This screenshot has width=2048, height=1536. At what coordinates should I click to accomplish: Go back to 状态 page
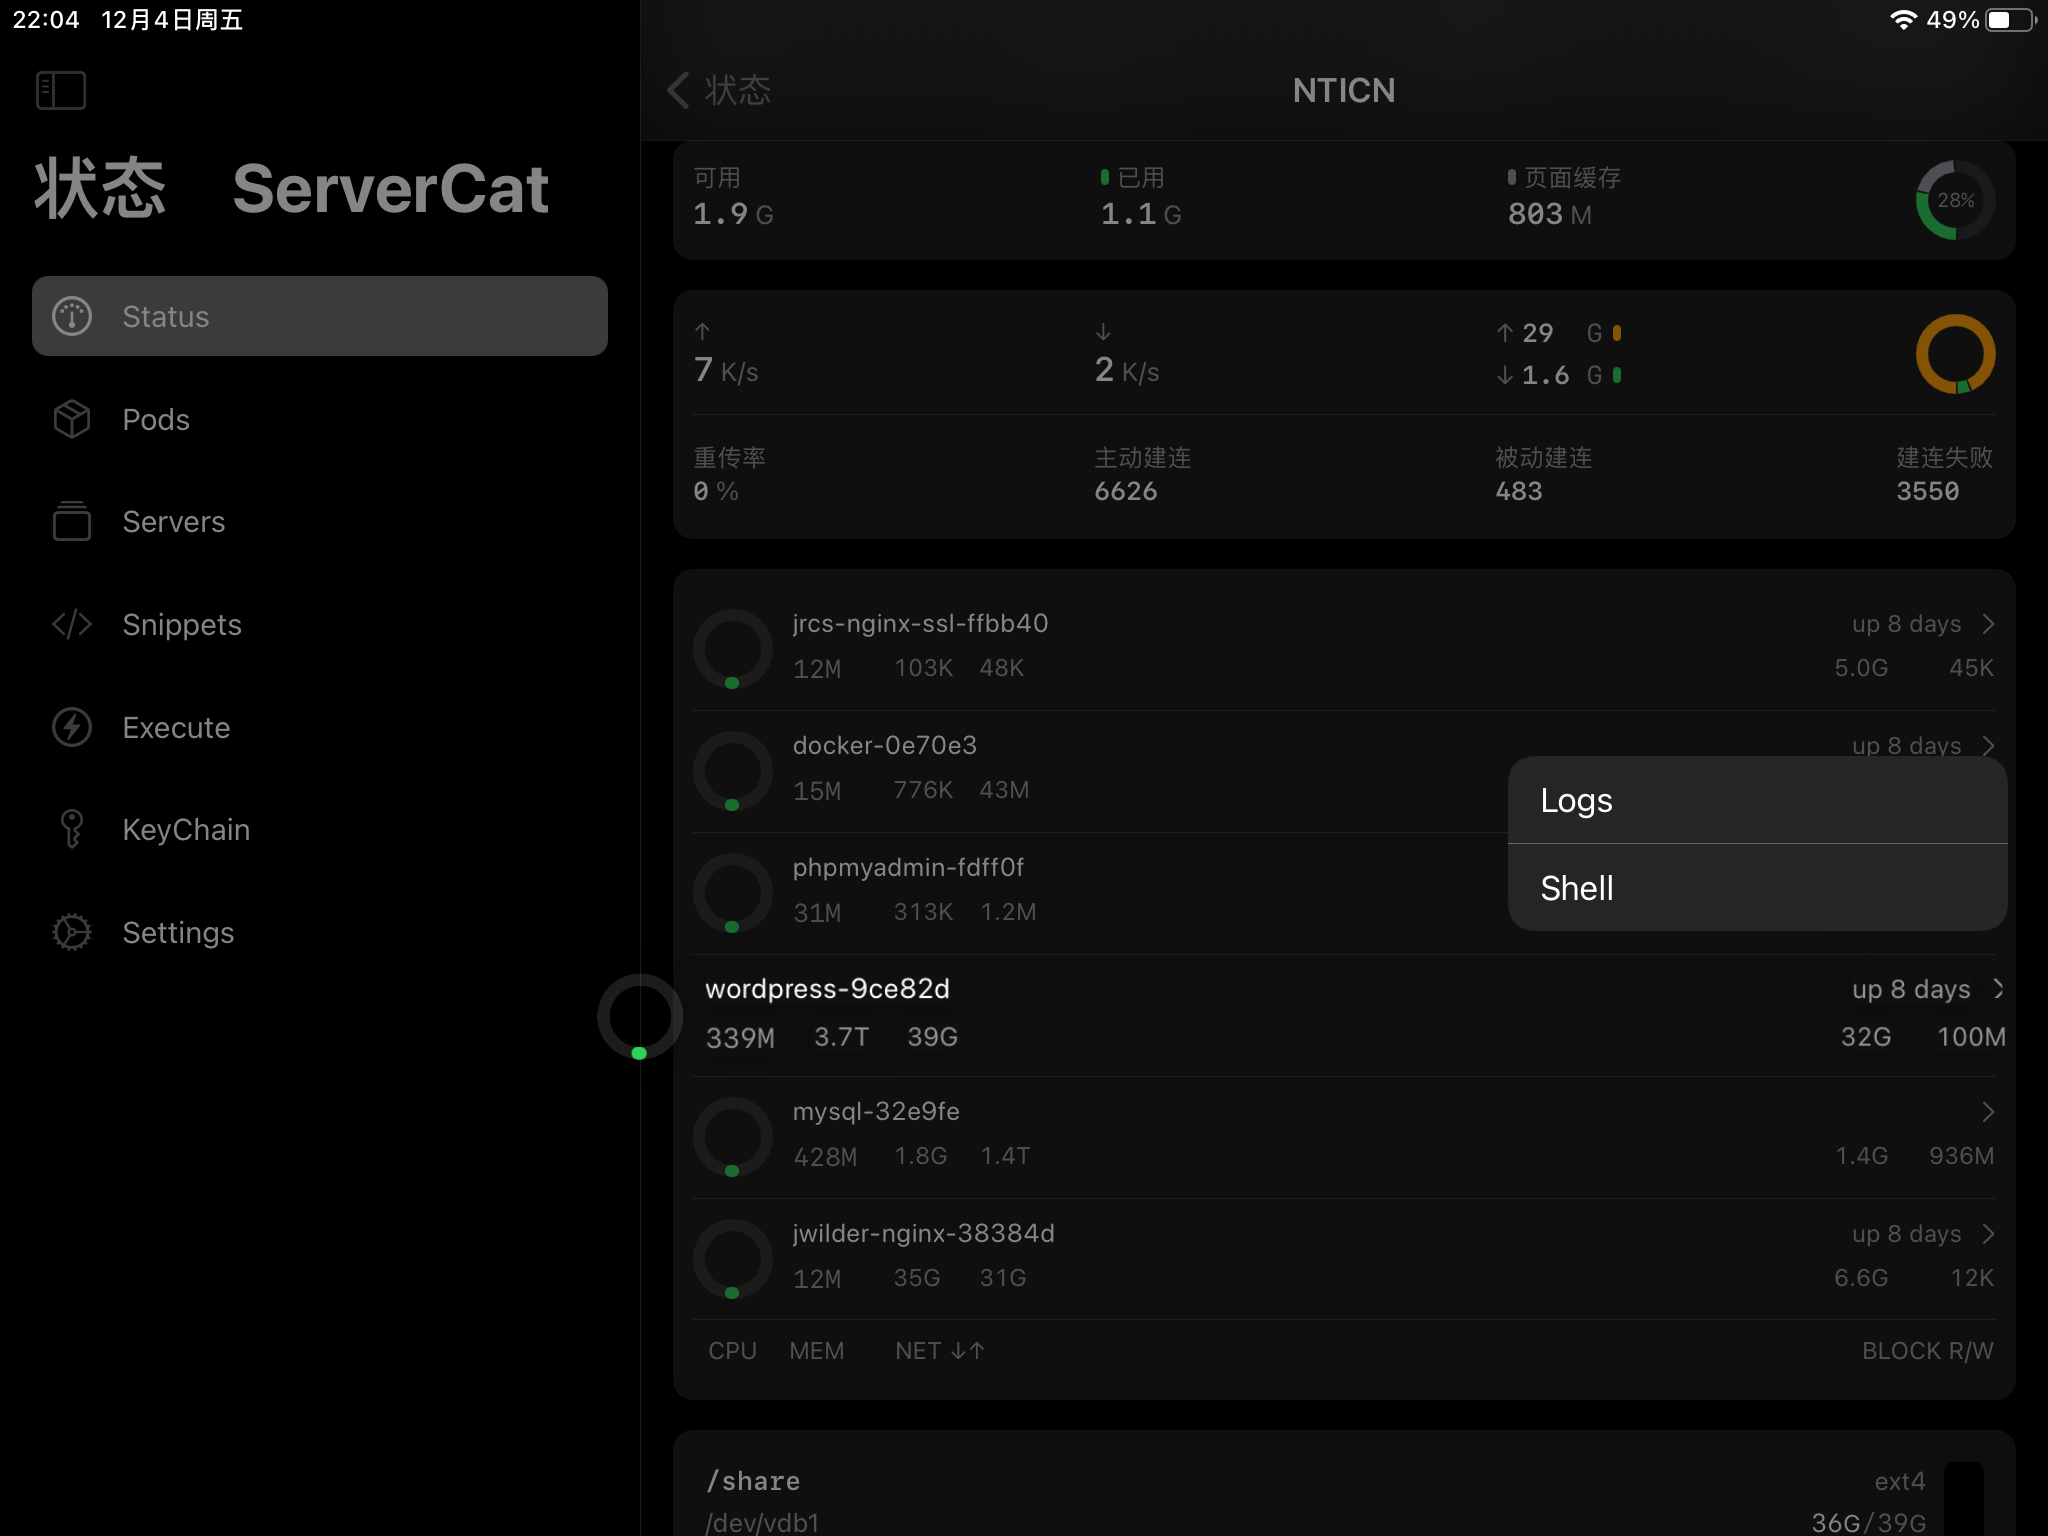coord(718,90)
